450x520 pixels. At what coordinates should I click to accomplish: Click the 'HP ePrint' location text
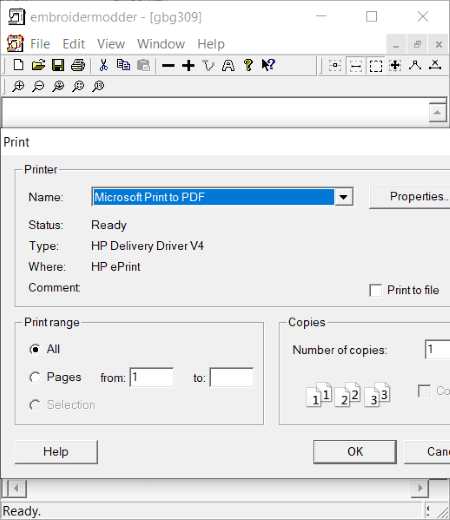(116, 267)
